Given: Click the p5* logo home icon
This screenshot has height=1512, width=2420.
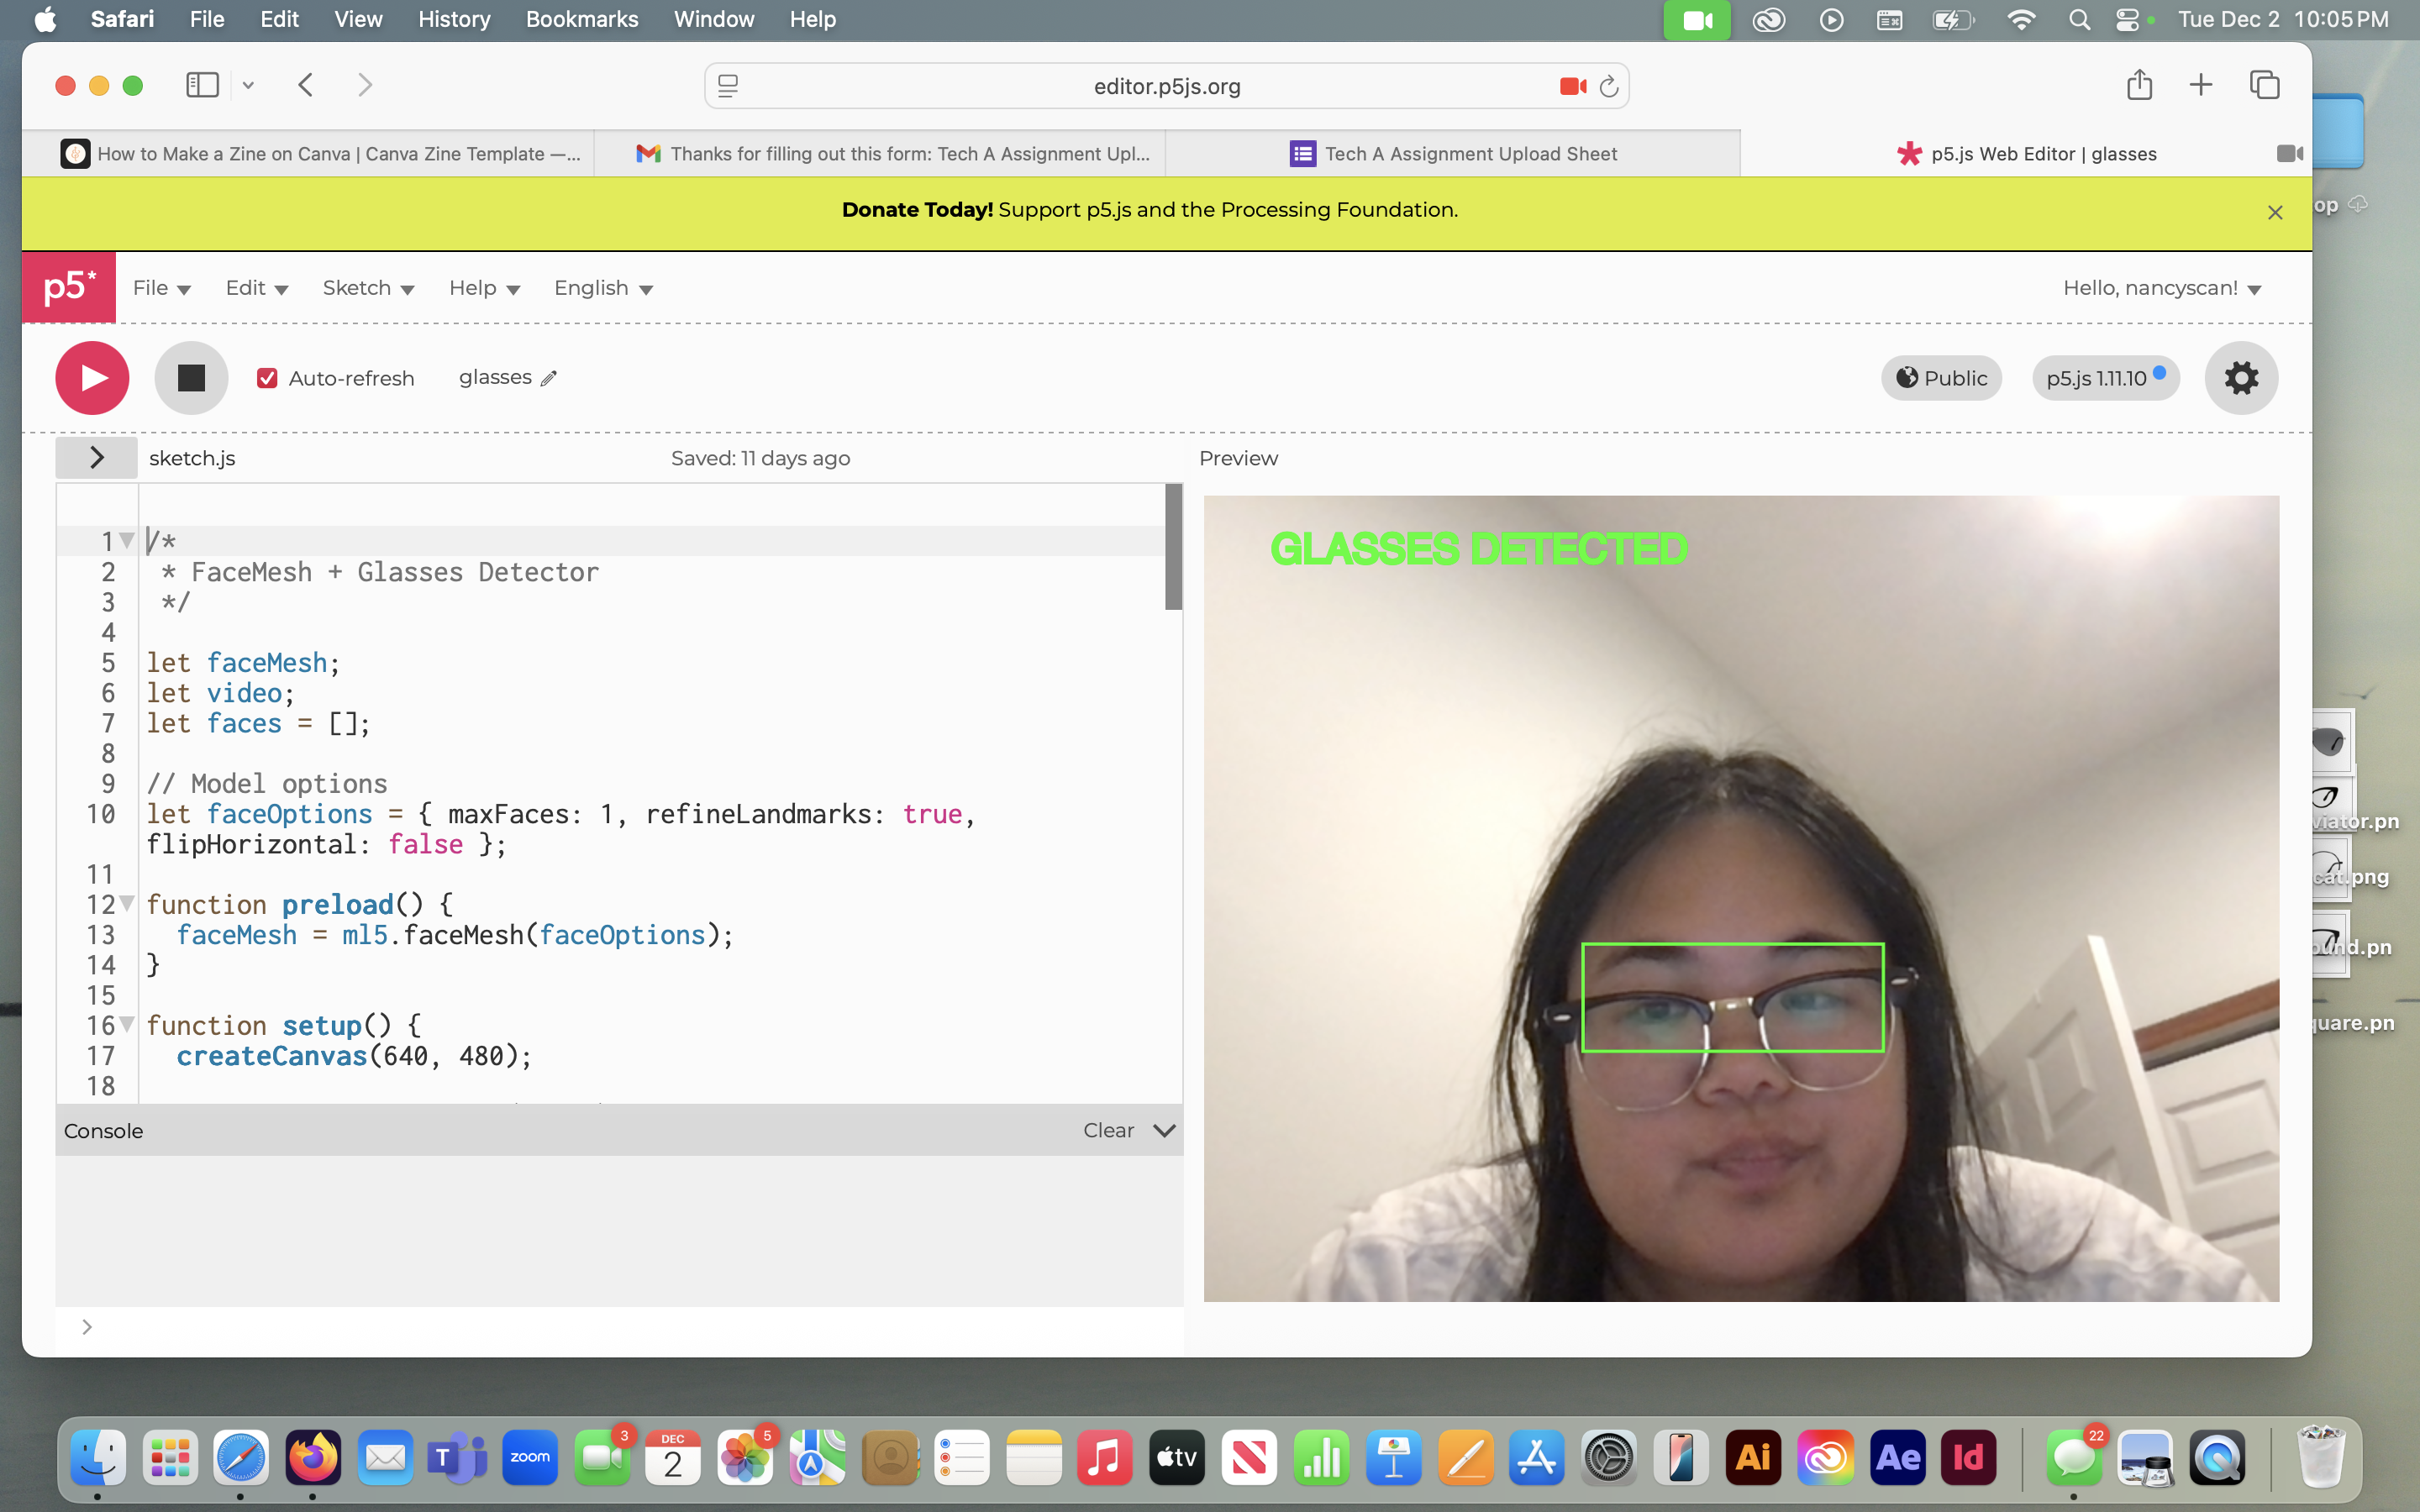Looking at the screenshot, I should [x=69, y=288].
